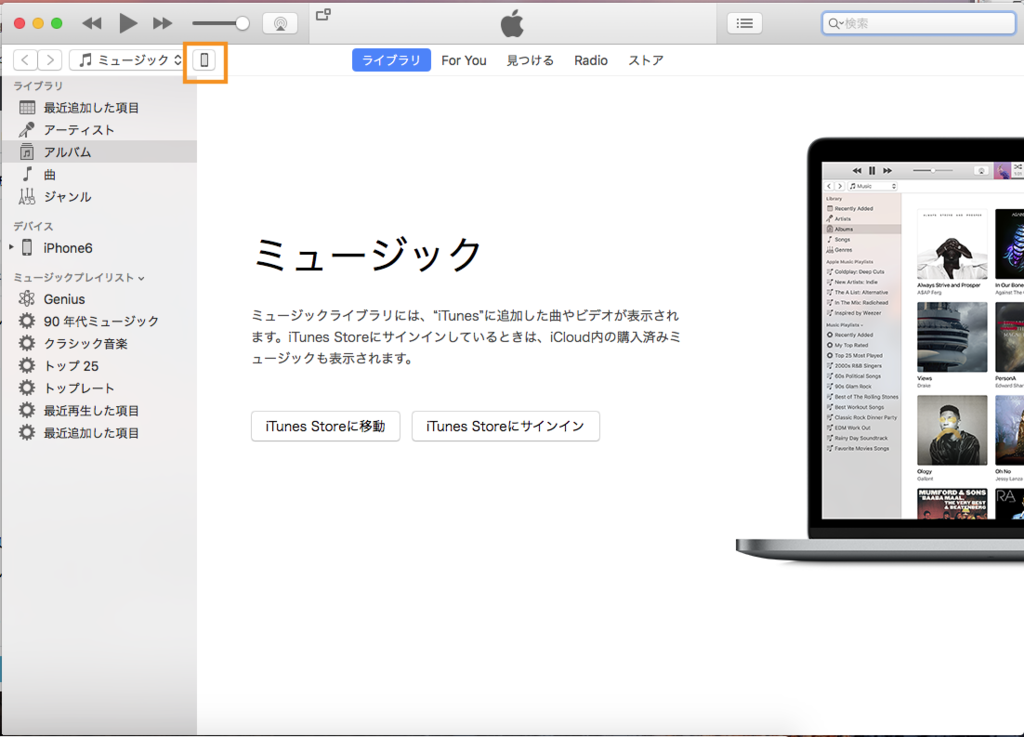Select the iPhone6 device in sidebar
This screenshot has width=1024, height=737.
tap(99, 248)
